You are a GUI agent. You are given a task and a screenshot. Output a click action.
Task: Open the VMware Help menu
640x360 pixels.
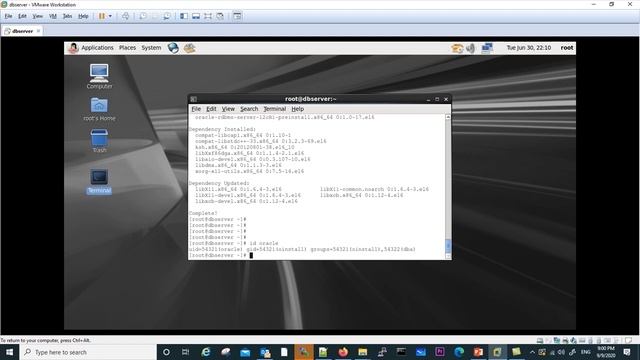[83, 16]
